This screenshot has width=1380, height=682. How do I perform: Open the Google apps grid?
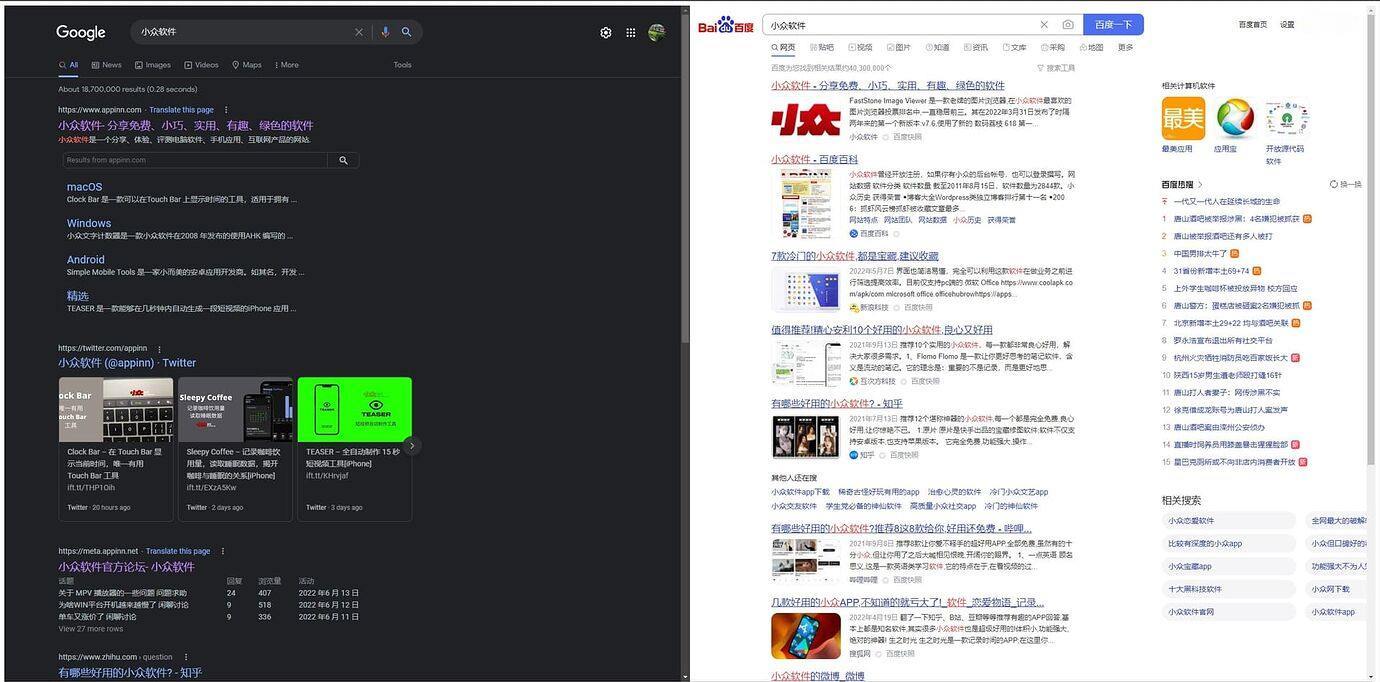tap(631, 33)
